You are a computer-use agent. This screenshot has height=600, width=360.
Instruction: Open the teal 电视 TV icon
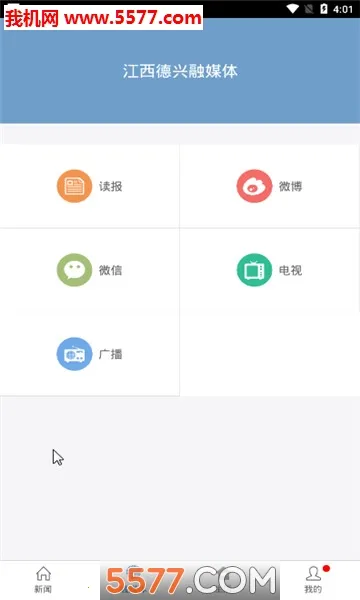(x=254, y=270)
